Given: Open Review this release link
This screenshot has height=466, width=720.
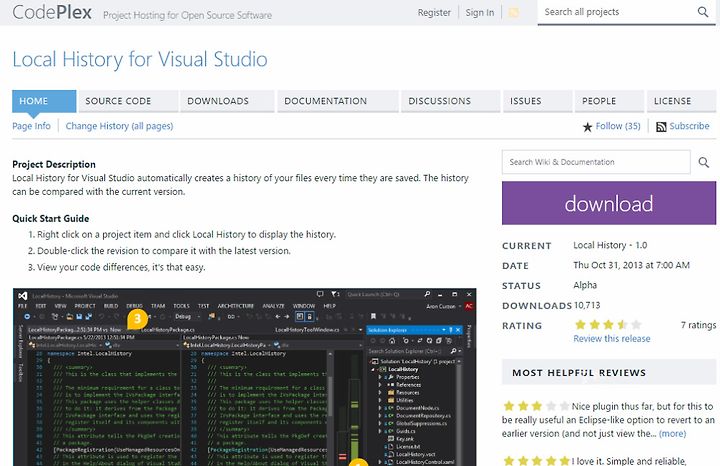Looking at the screenshot, I should click(612, 339).
